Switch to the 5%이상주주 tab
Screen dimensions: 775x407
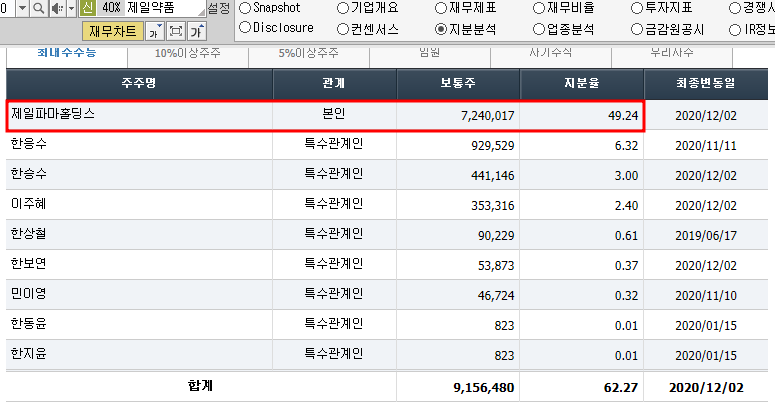coord(308,53)
